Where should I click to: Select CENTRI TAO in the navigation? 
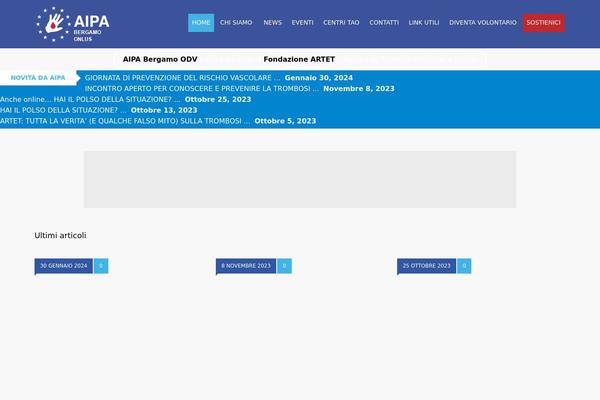(341, 23)
